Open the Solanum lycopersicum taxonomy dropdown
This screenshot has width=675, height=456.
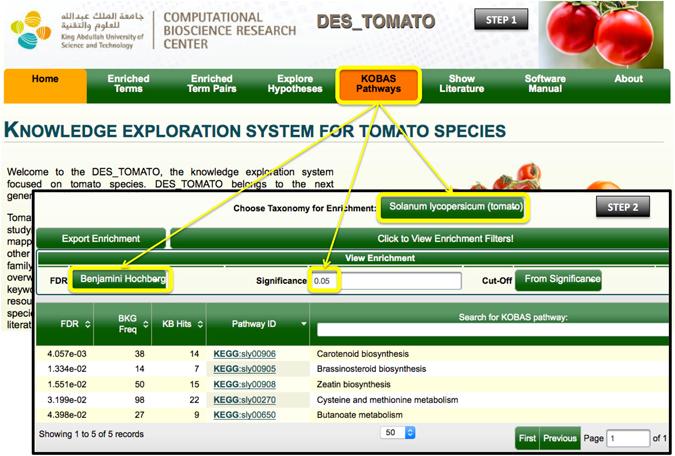[453, 207]
